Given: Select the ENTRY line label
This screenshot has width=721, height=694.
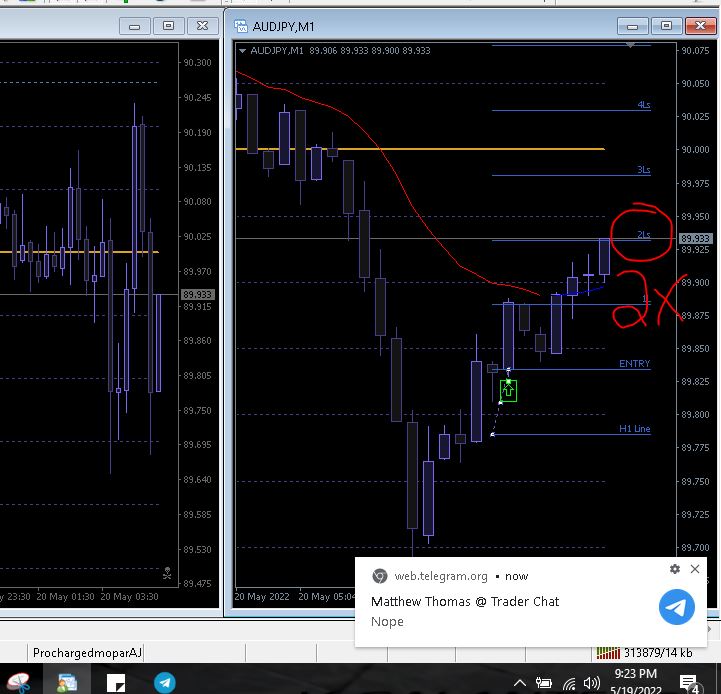Looking at the screenshot, I should click(x=635, y=364).
